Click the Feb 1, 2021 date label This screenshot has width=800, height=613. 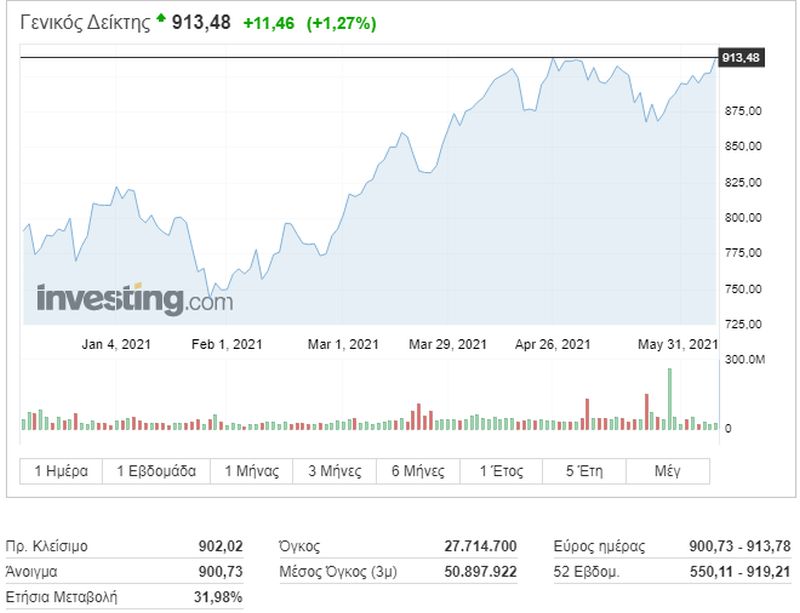click(227, 345)
